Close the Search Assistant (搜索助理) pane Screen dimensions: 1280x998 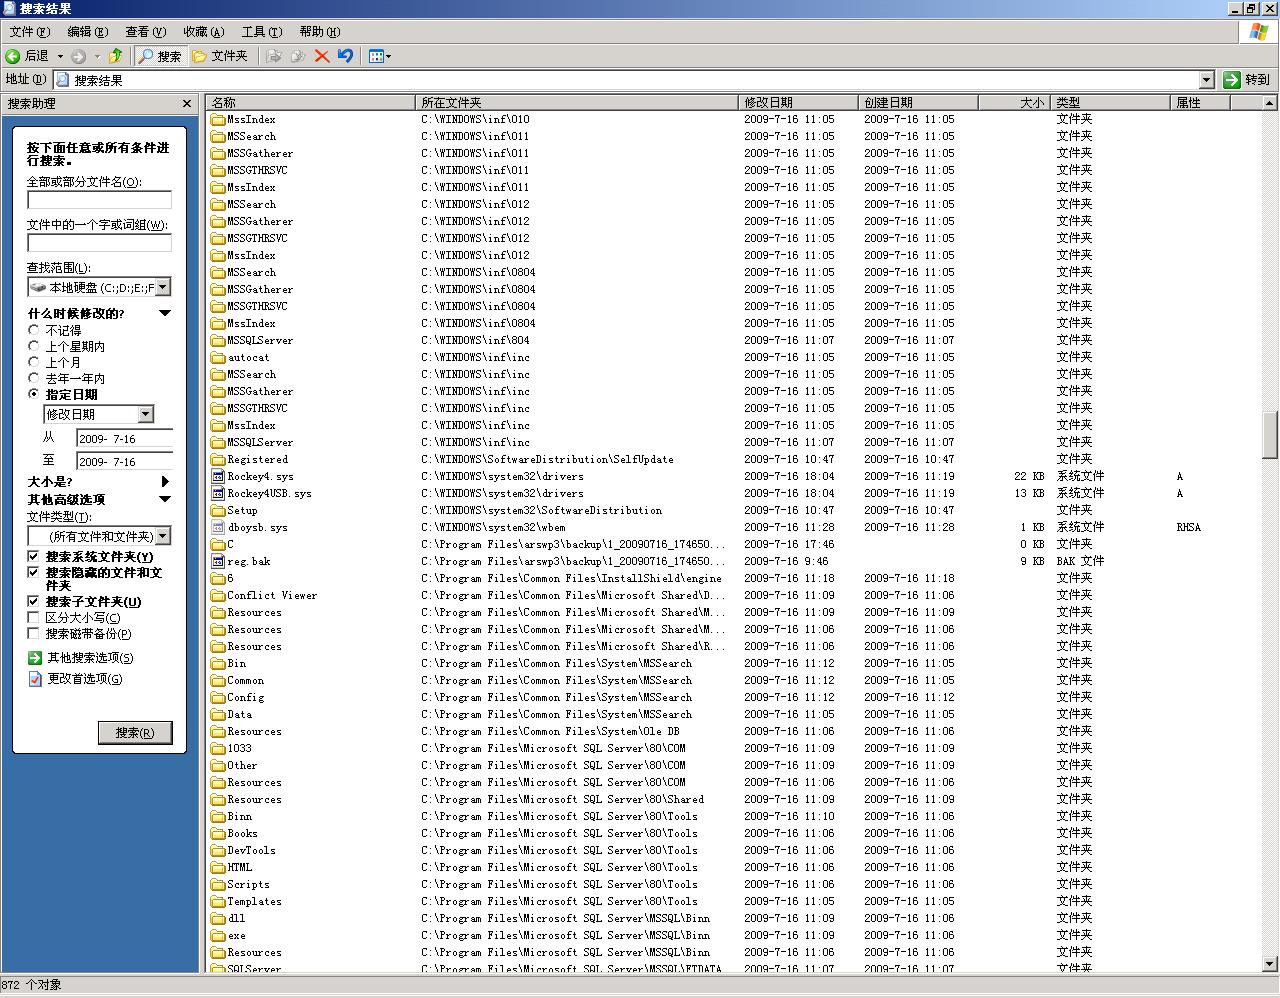[x=187, y=104]
